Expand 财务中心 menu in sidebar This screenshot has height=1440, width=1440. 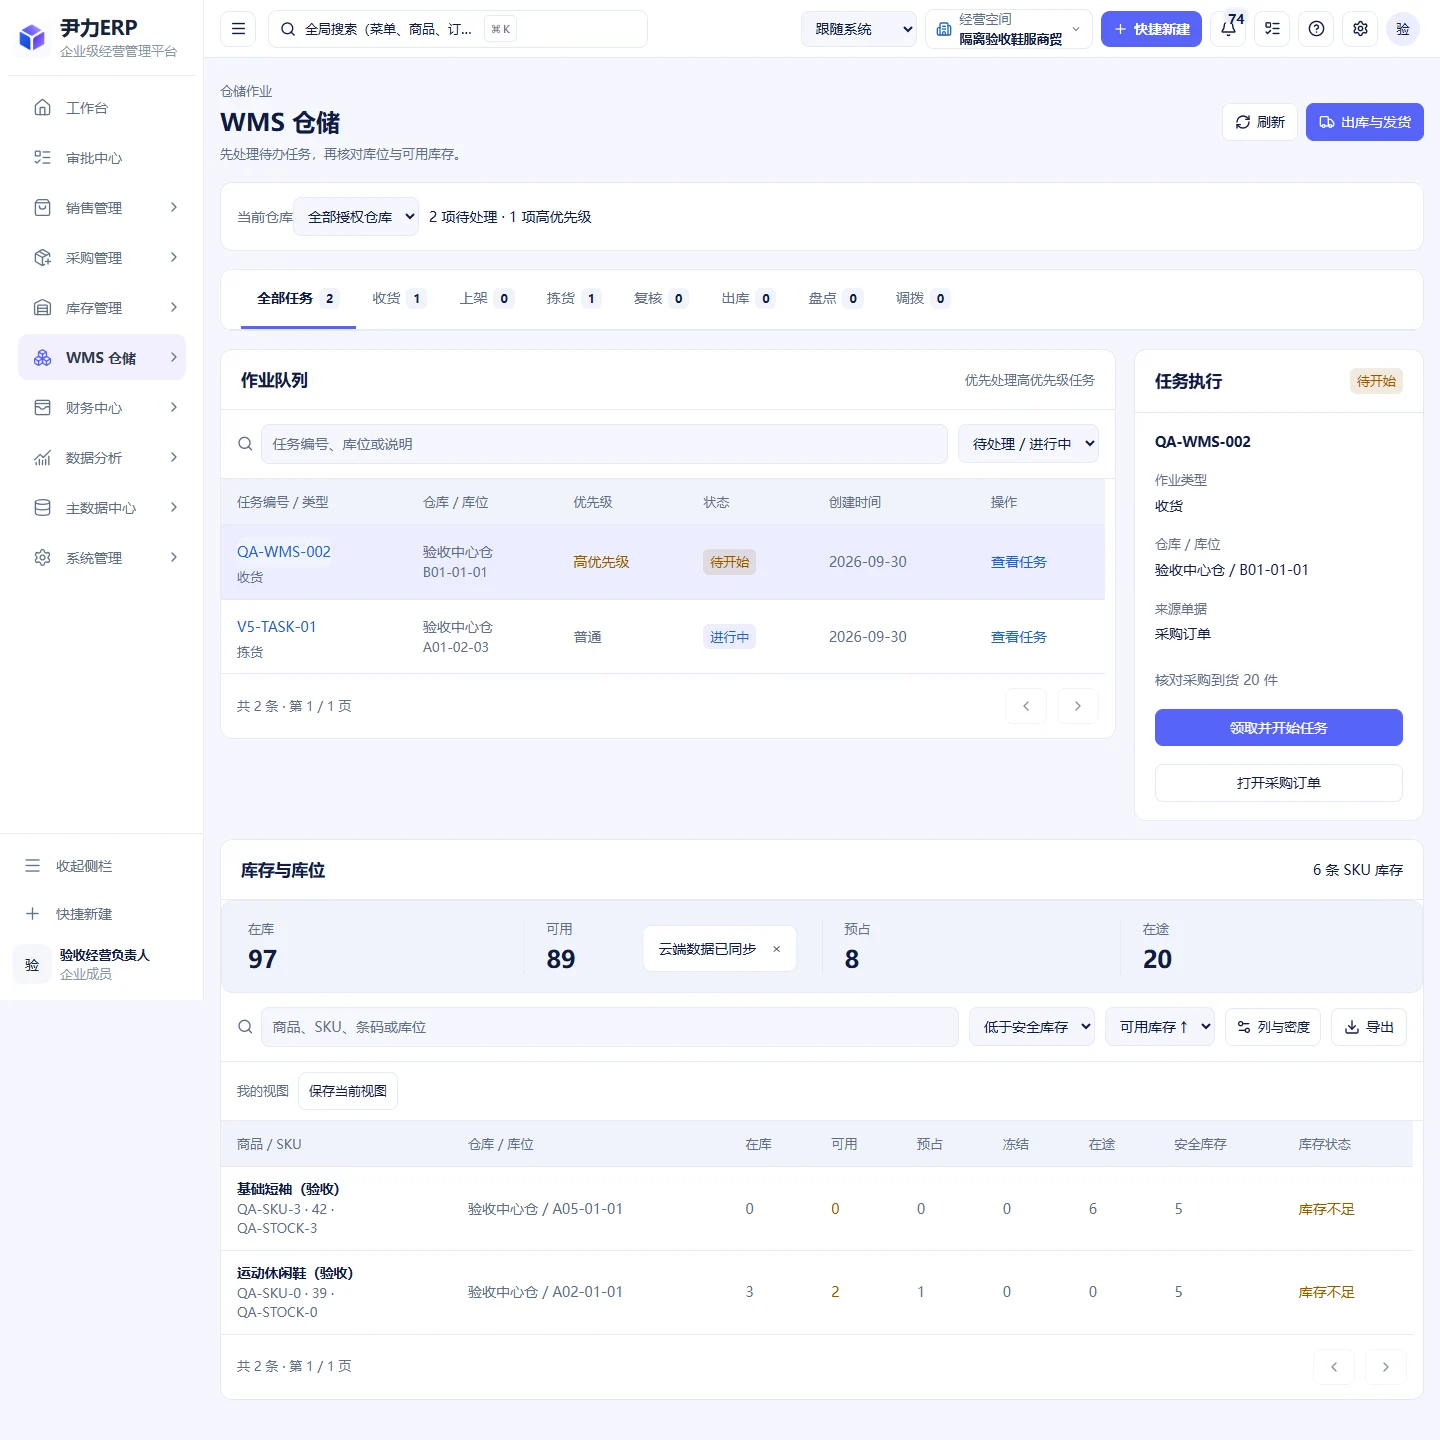(102, 408)
